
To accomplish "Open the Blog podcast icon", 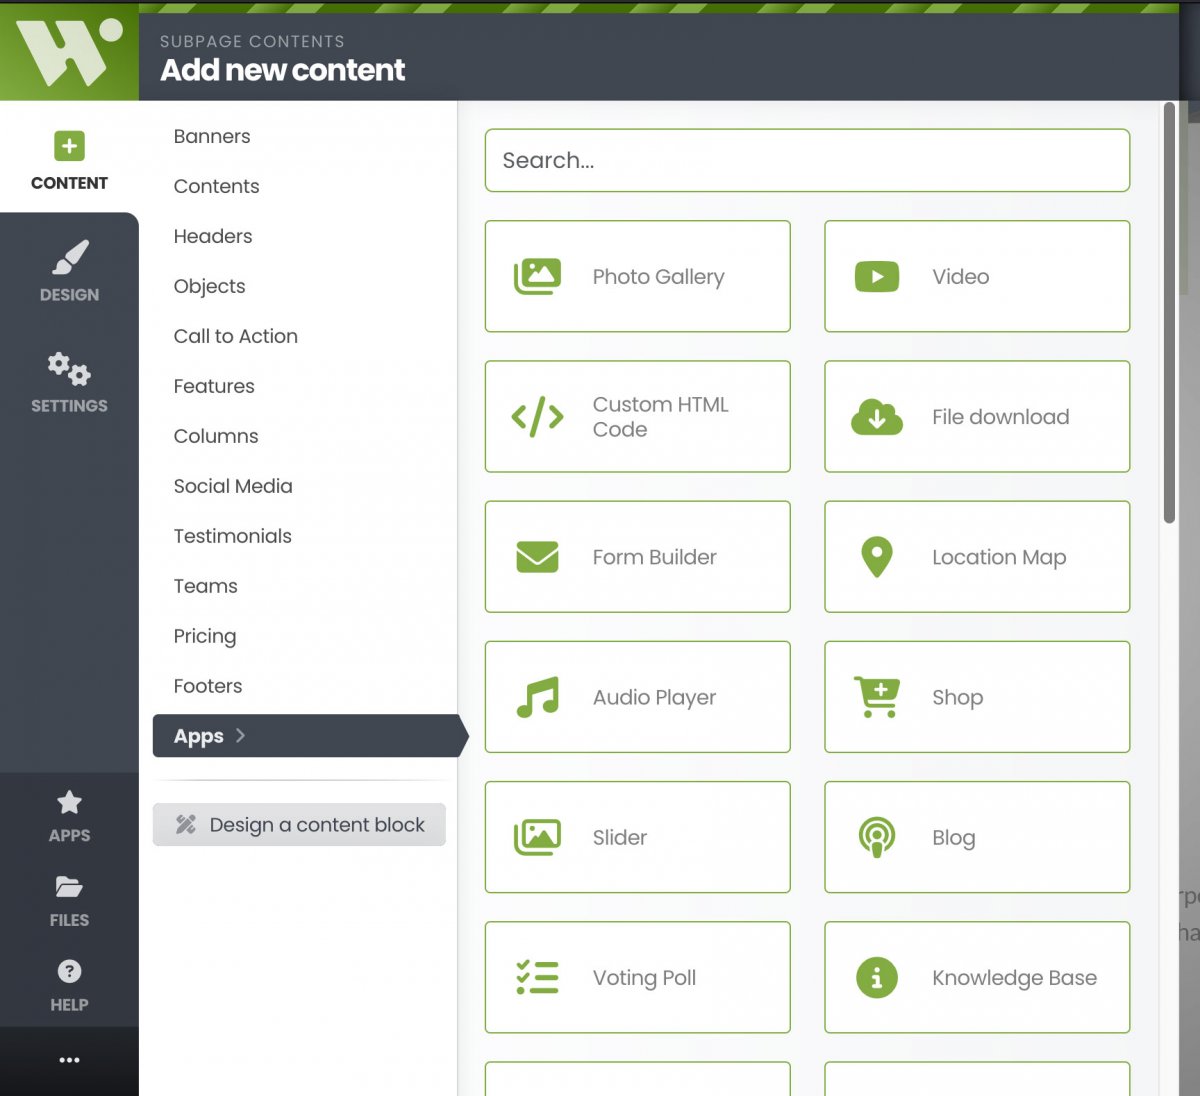I will pos(876,837).
